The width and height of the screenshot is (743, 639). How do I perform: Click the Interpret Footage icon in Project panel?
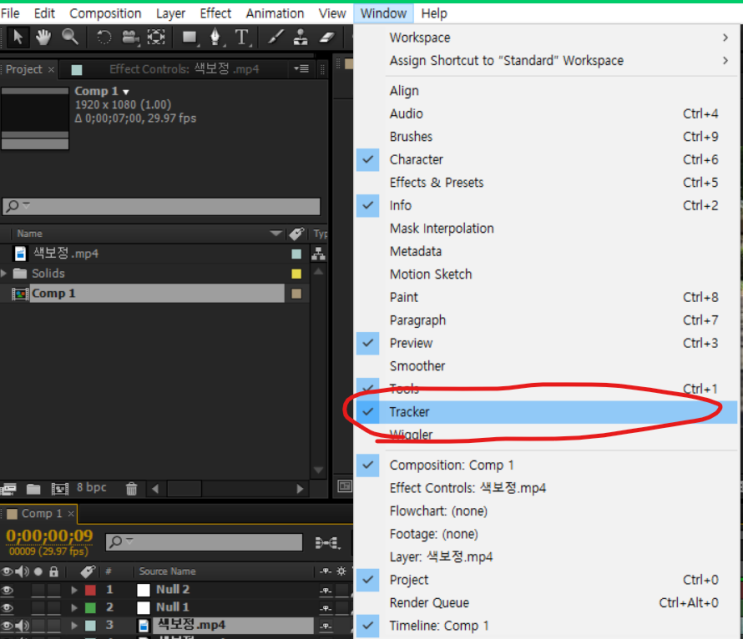pyautogui.click(x=8, y=488)
